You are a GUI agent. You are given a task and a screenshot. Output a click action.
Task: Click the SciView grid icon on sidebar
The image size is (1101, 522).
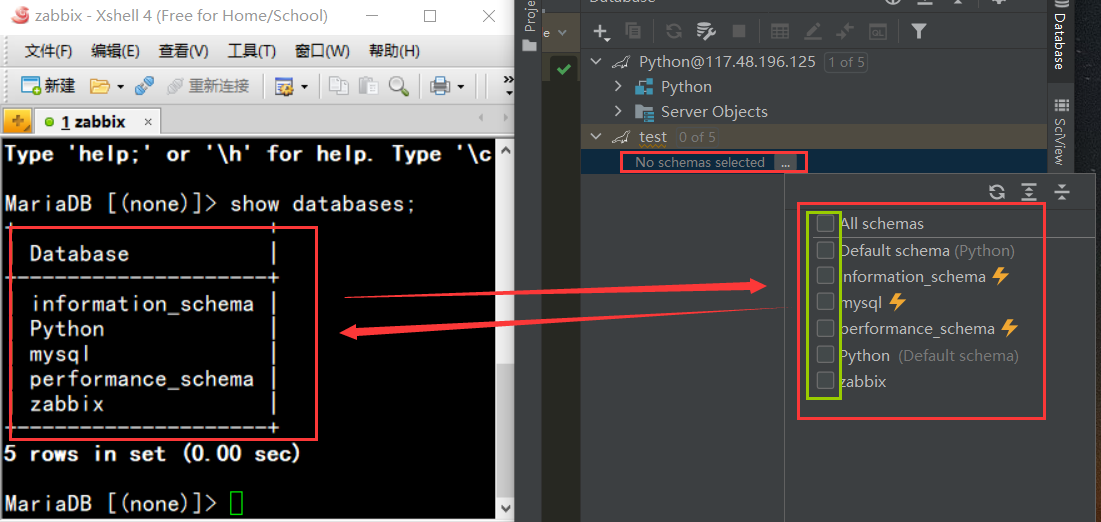[1062, 105]
